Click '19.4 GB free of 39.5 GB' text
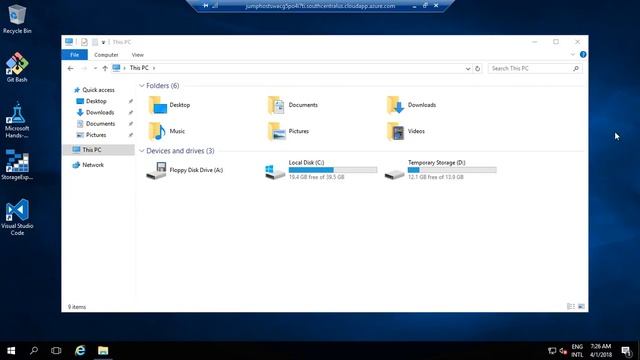 tap(316, 177)
